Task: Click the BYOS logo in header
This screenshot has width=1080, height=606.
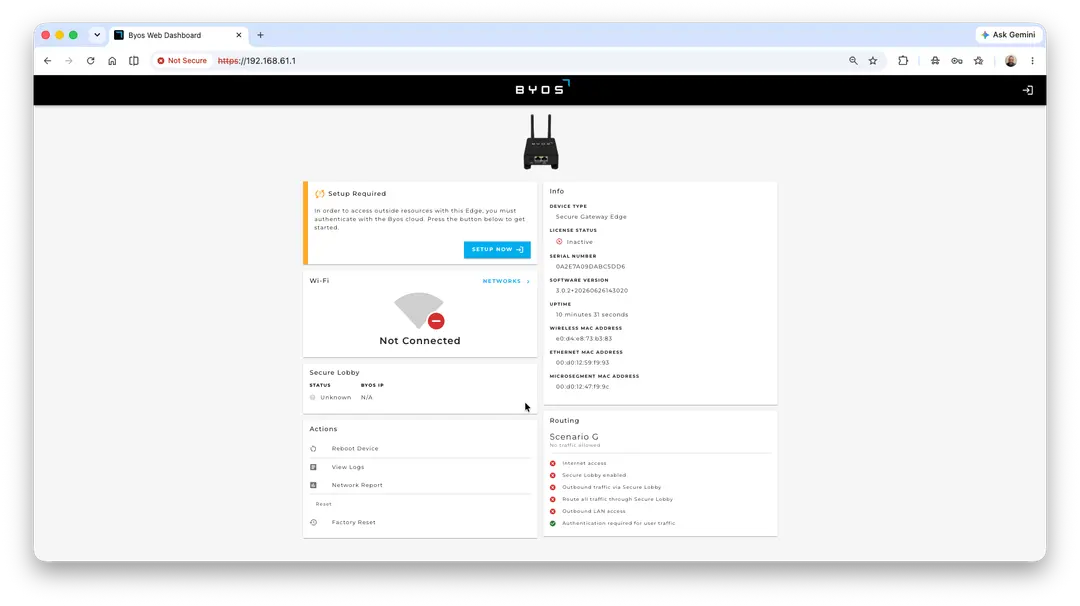Action: click(x=542, y=88)
